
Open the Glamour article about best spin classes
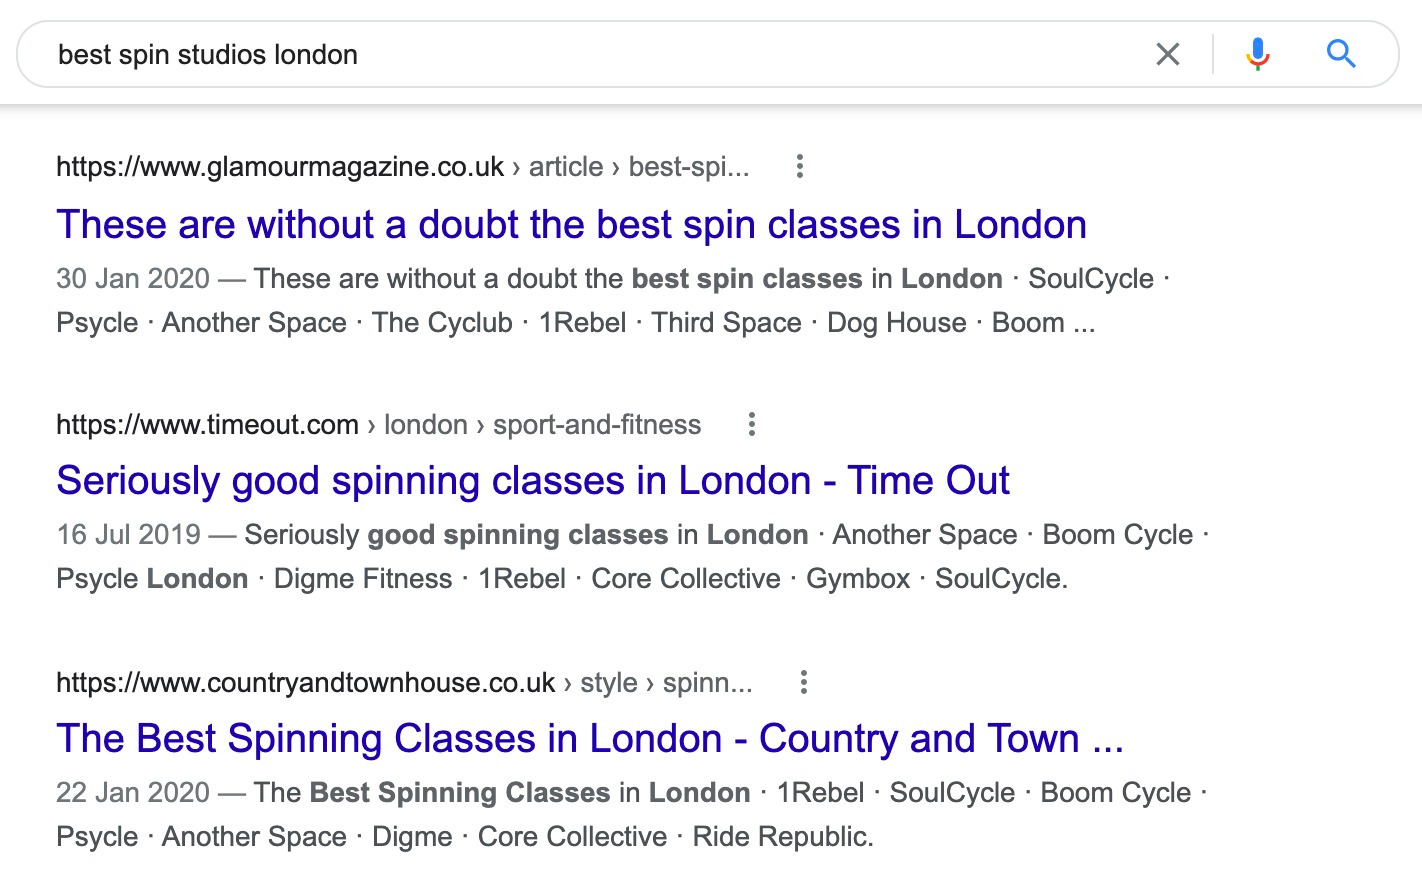571,224
